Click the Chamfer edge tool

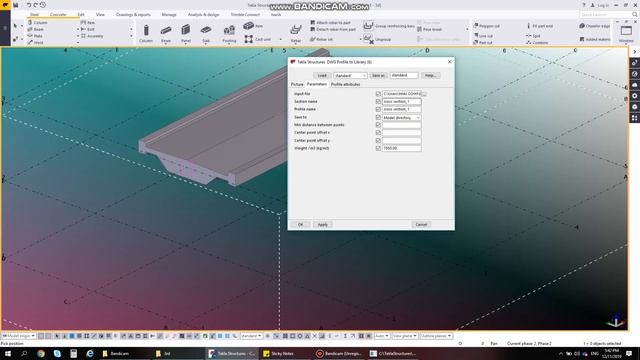tap(594, 26)
